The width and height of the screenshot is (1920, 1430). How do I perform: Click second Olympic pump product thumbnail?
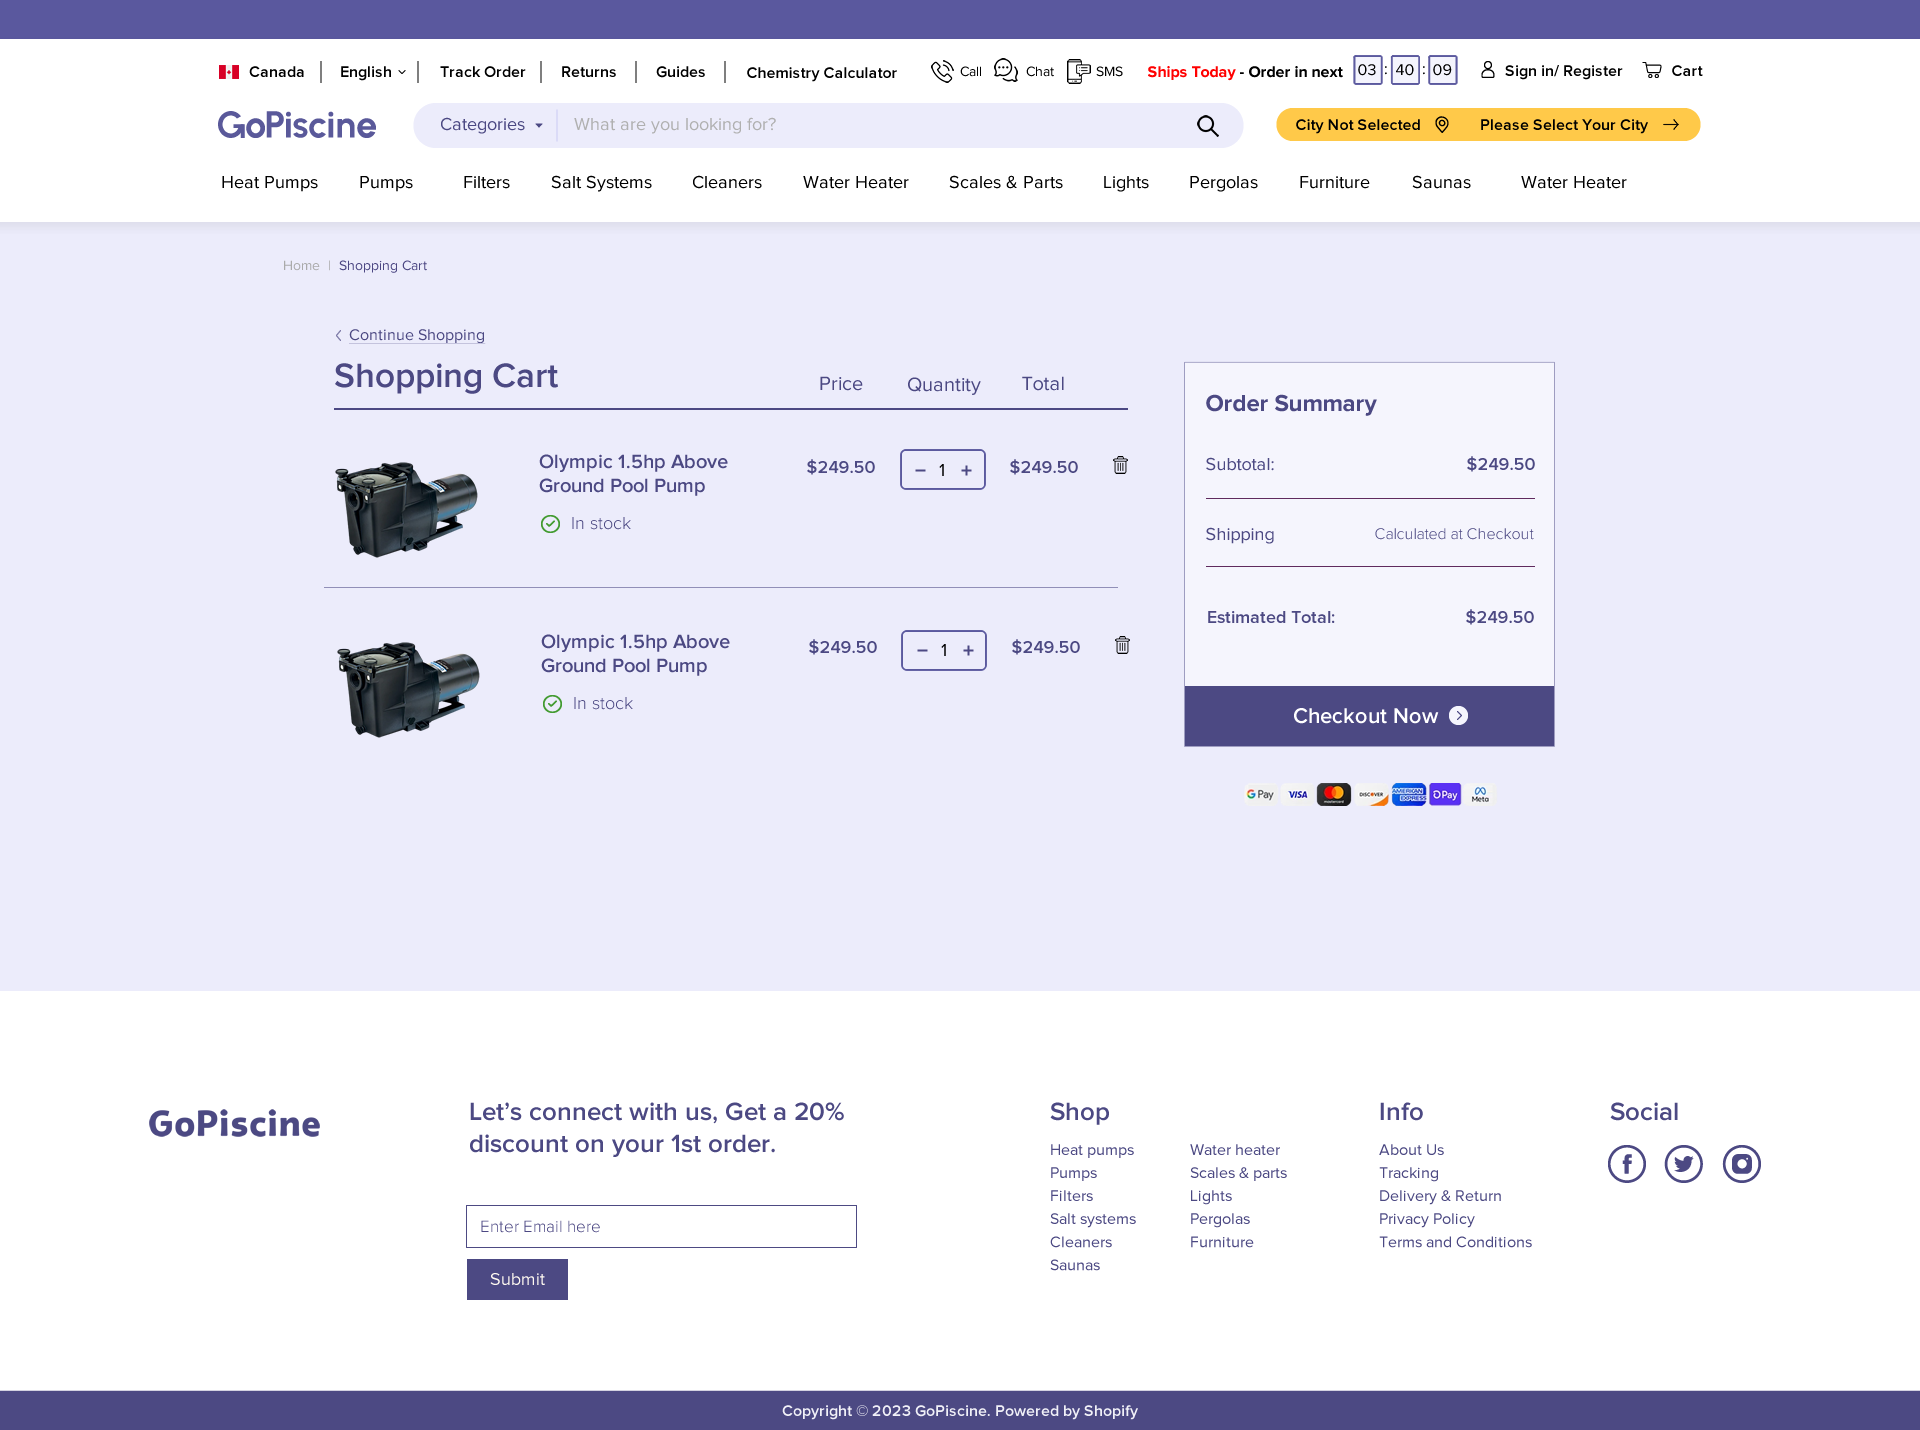click(x=409, y=689)
